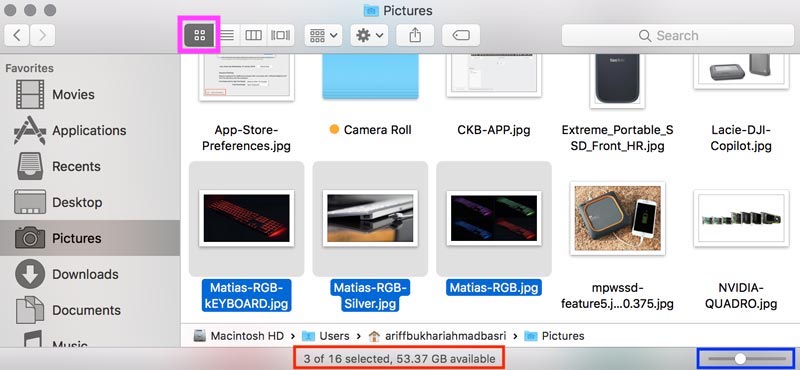The width and height of the screenshot is (800, 370).
Task: Open Movies in the sidebar
Action: pos(90,94)
